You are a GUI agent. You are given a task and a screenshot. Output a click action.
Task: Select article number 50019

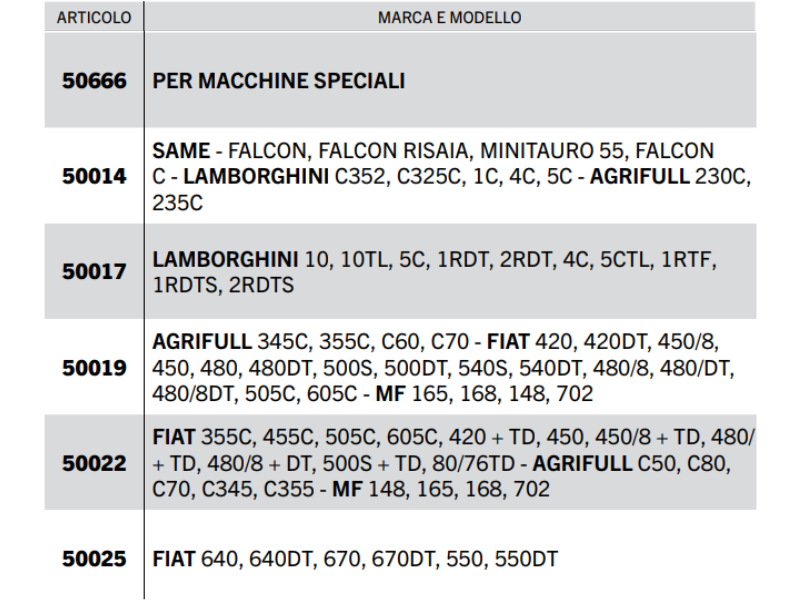(x=94, y=368)
